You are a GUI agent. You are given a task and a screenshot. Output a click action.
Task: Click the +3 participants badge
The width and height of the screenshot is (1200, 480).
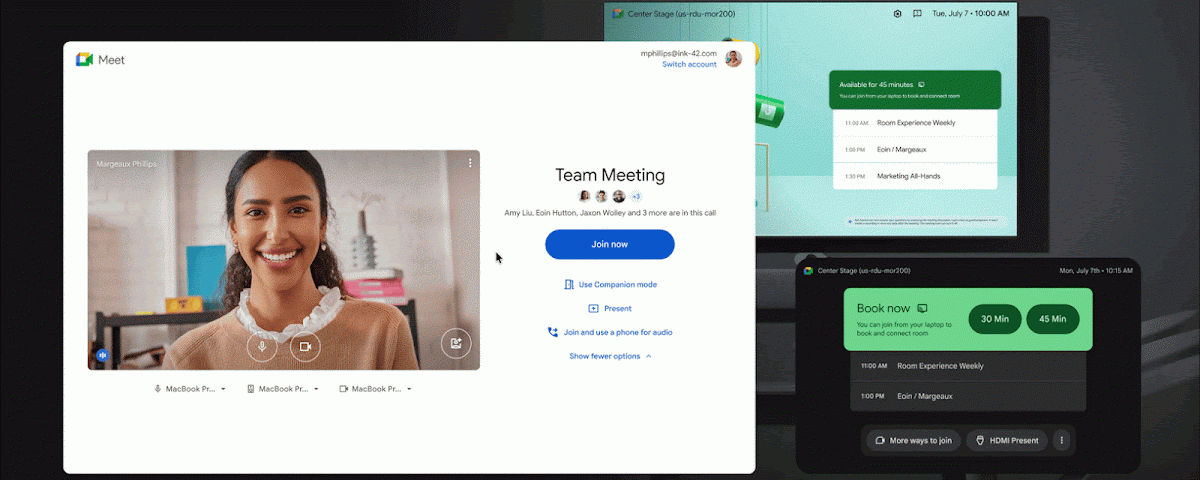click(x=636, y=196)
